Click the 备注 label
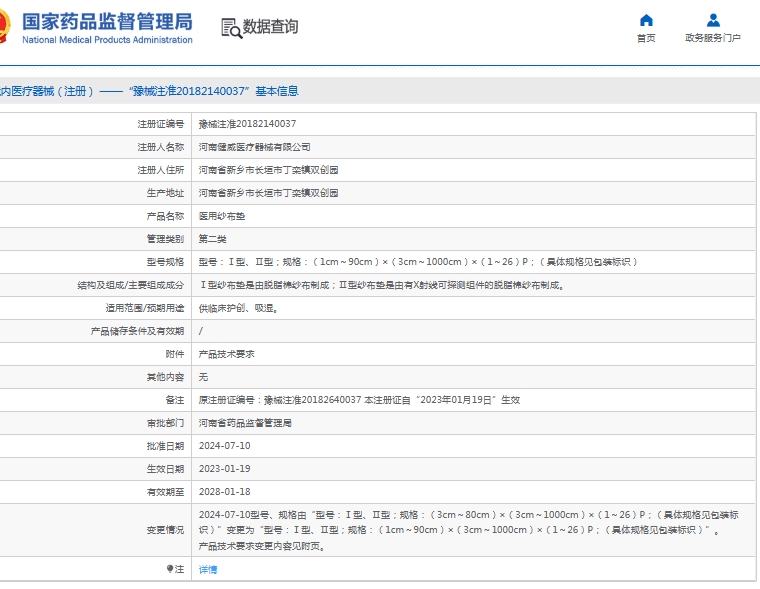Image resolution: width=760 pixels, height=589 pixels. (x=174, y=400)
